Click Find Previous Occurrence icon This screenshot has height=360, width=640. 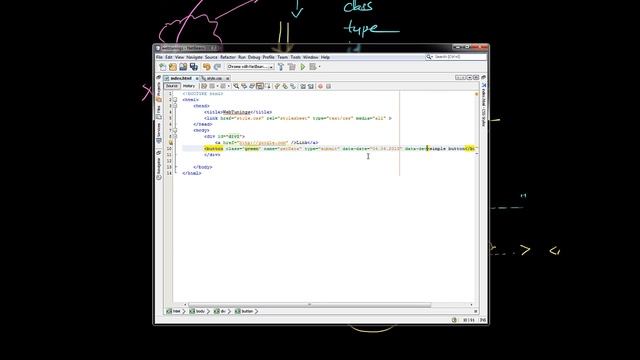[x=244, y=86]
